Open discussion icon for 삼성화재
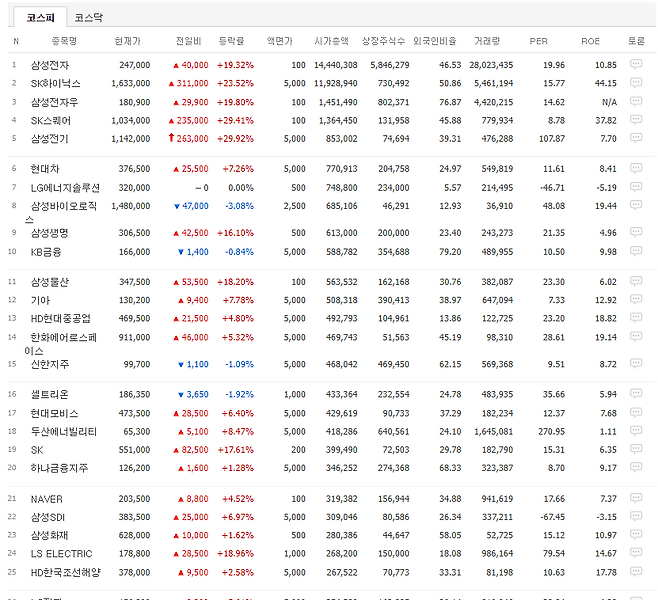Viewport: 658px width, 600px height. point(636,535)
